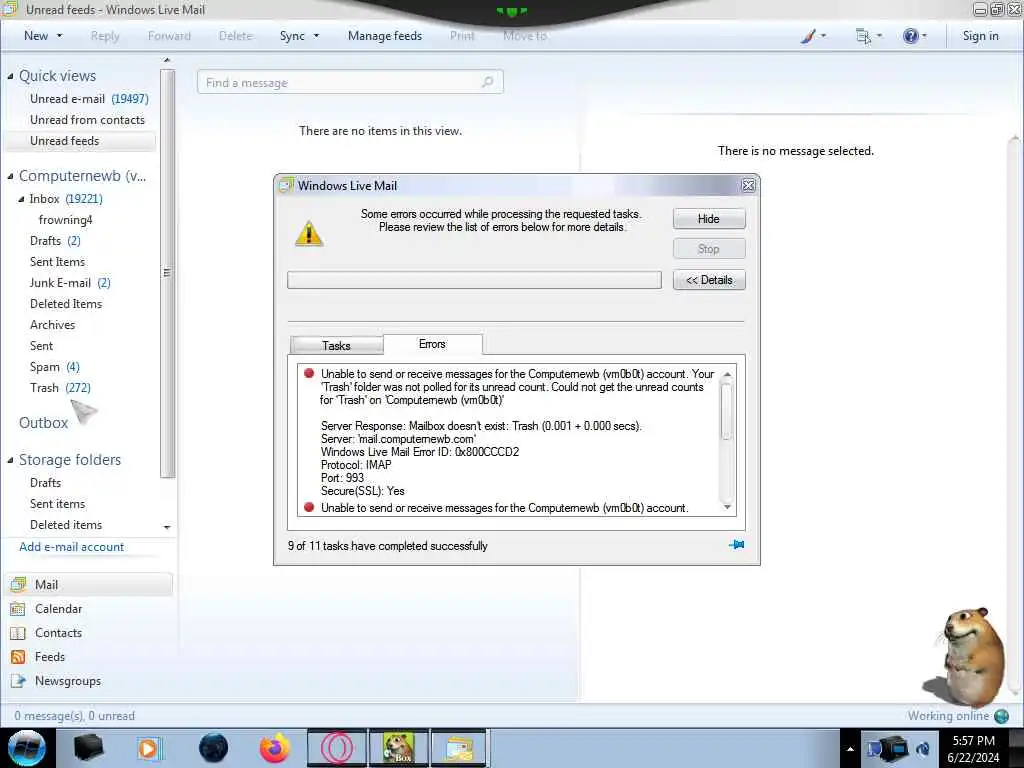Click the Mail envelope icon
The height and width of the screenshot is (768, 1024).
coord(18,584)
